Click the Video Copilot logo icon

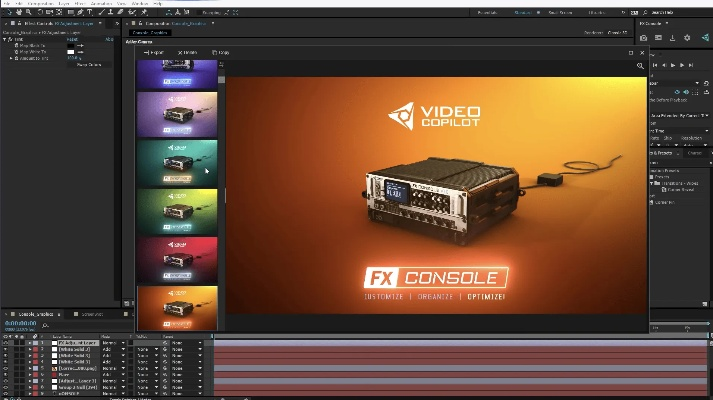[x=401, y=115]
